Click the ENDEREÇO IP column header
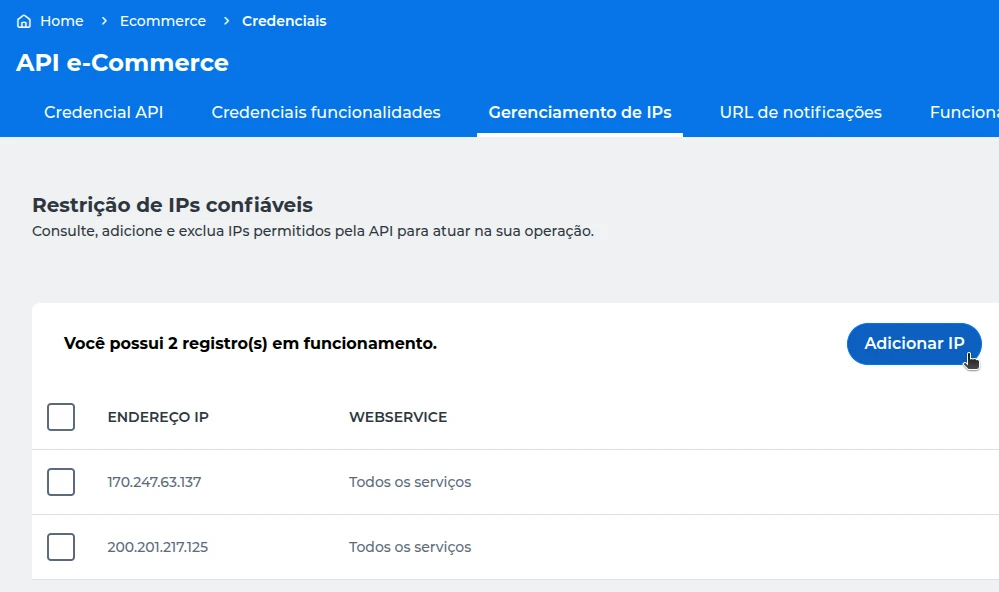The image size is (999, 592). pos(157,417)
